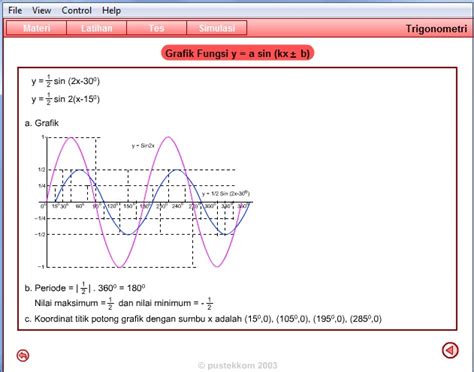Open the Help menu

pos(111,10)
